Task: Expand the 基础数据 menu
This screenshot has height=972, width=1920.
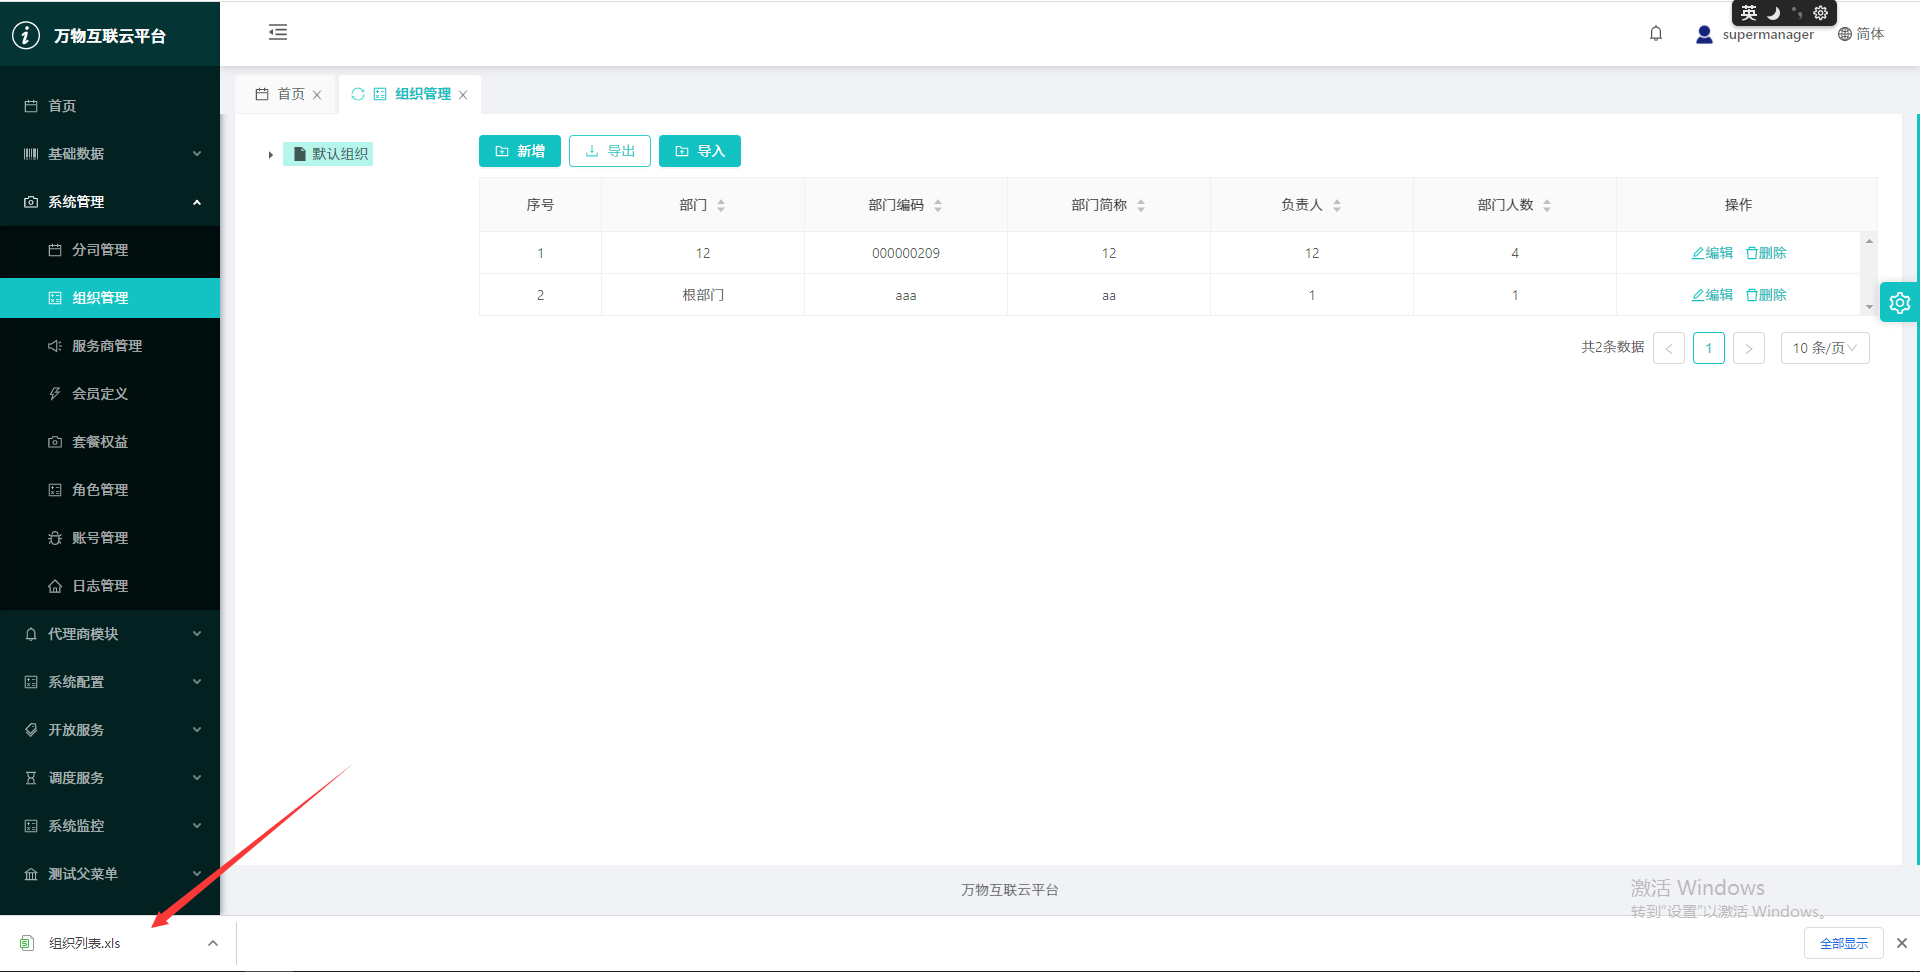Action: click(x=110, y=154)
